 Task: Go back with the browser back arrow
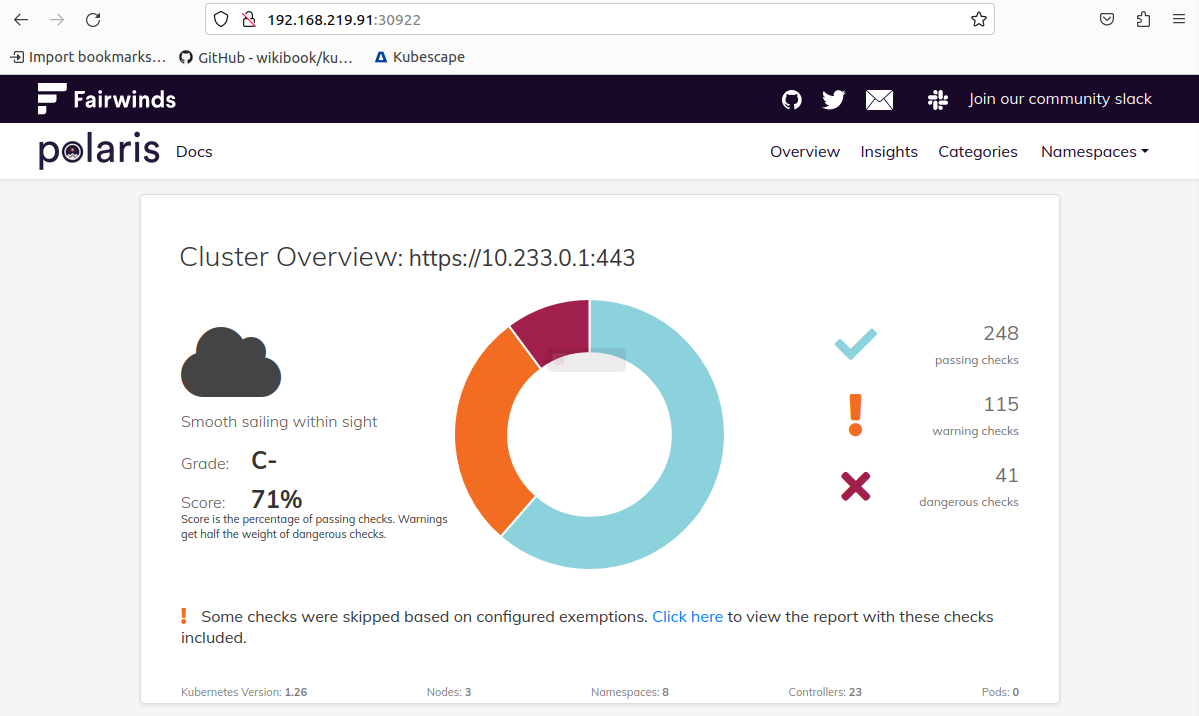click(x=21, y=20)
